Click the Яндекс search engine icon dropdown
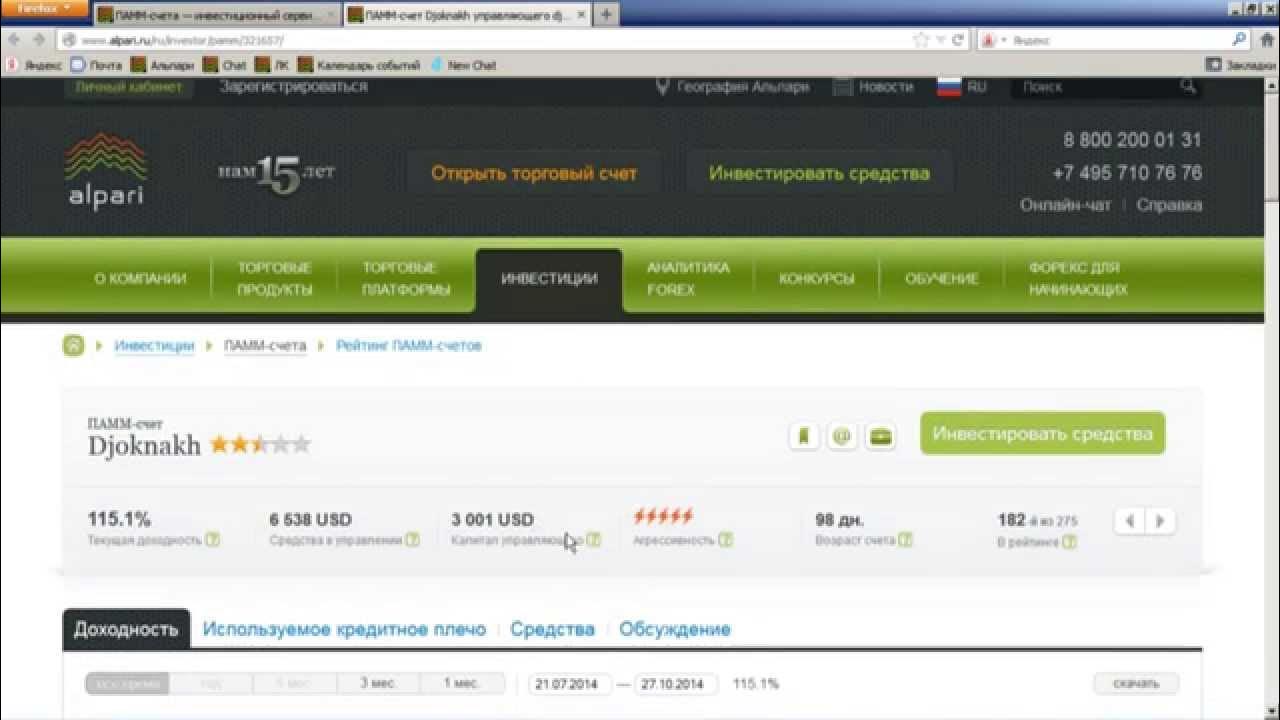This screenshot has width=1280, height=720. [x=993, y=40]
